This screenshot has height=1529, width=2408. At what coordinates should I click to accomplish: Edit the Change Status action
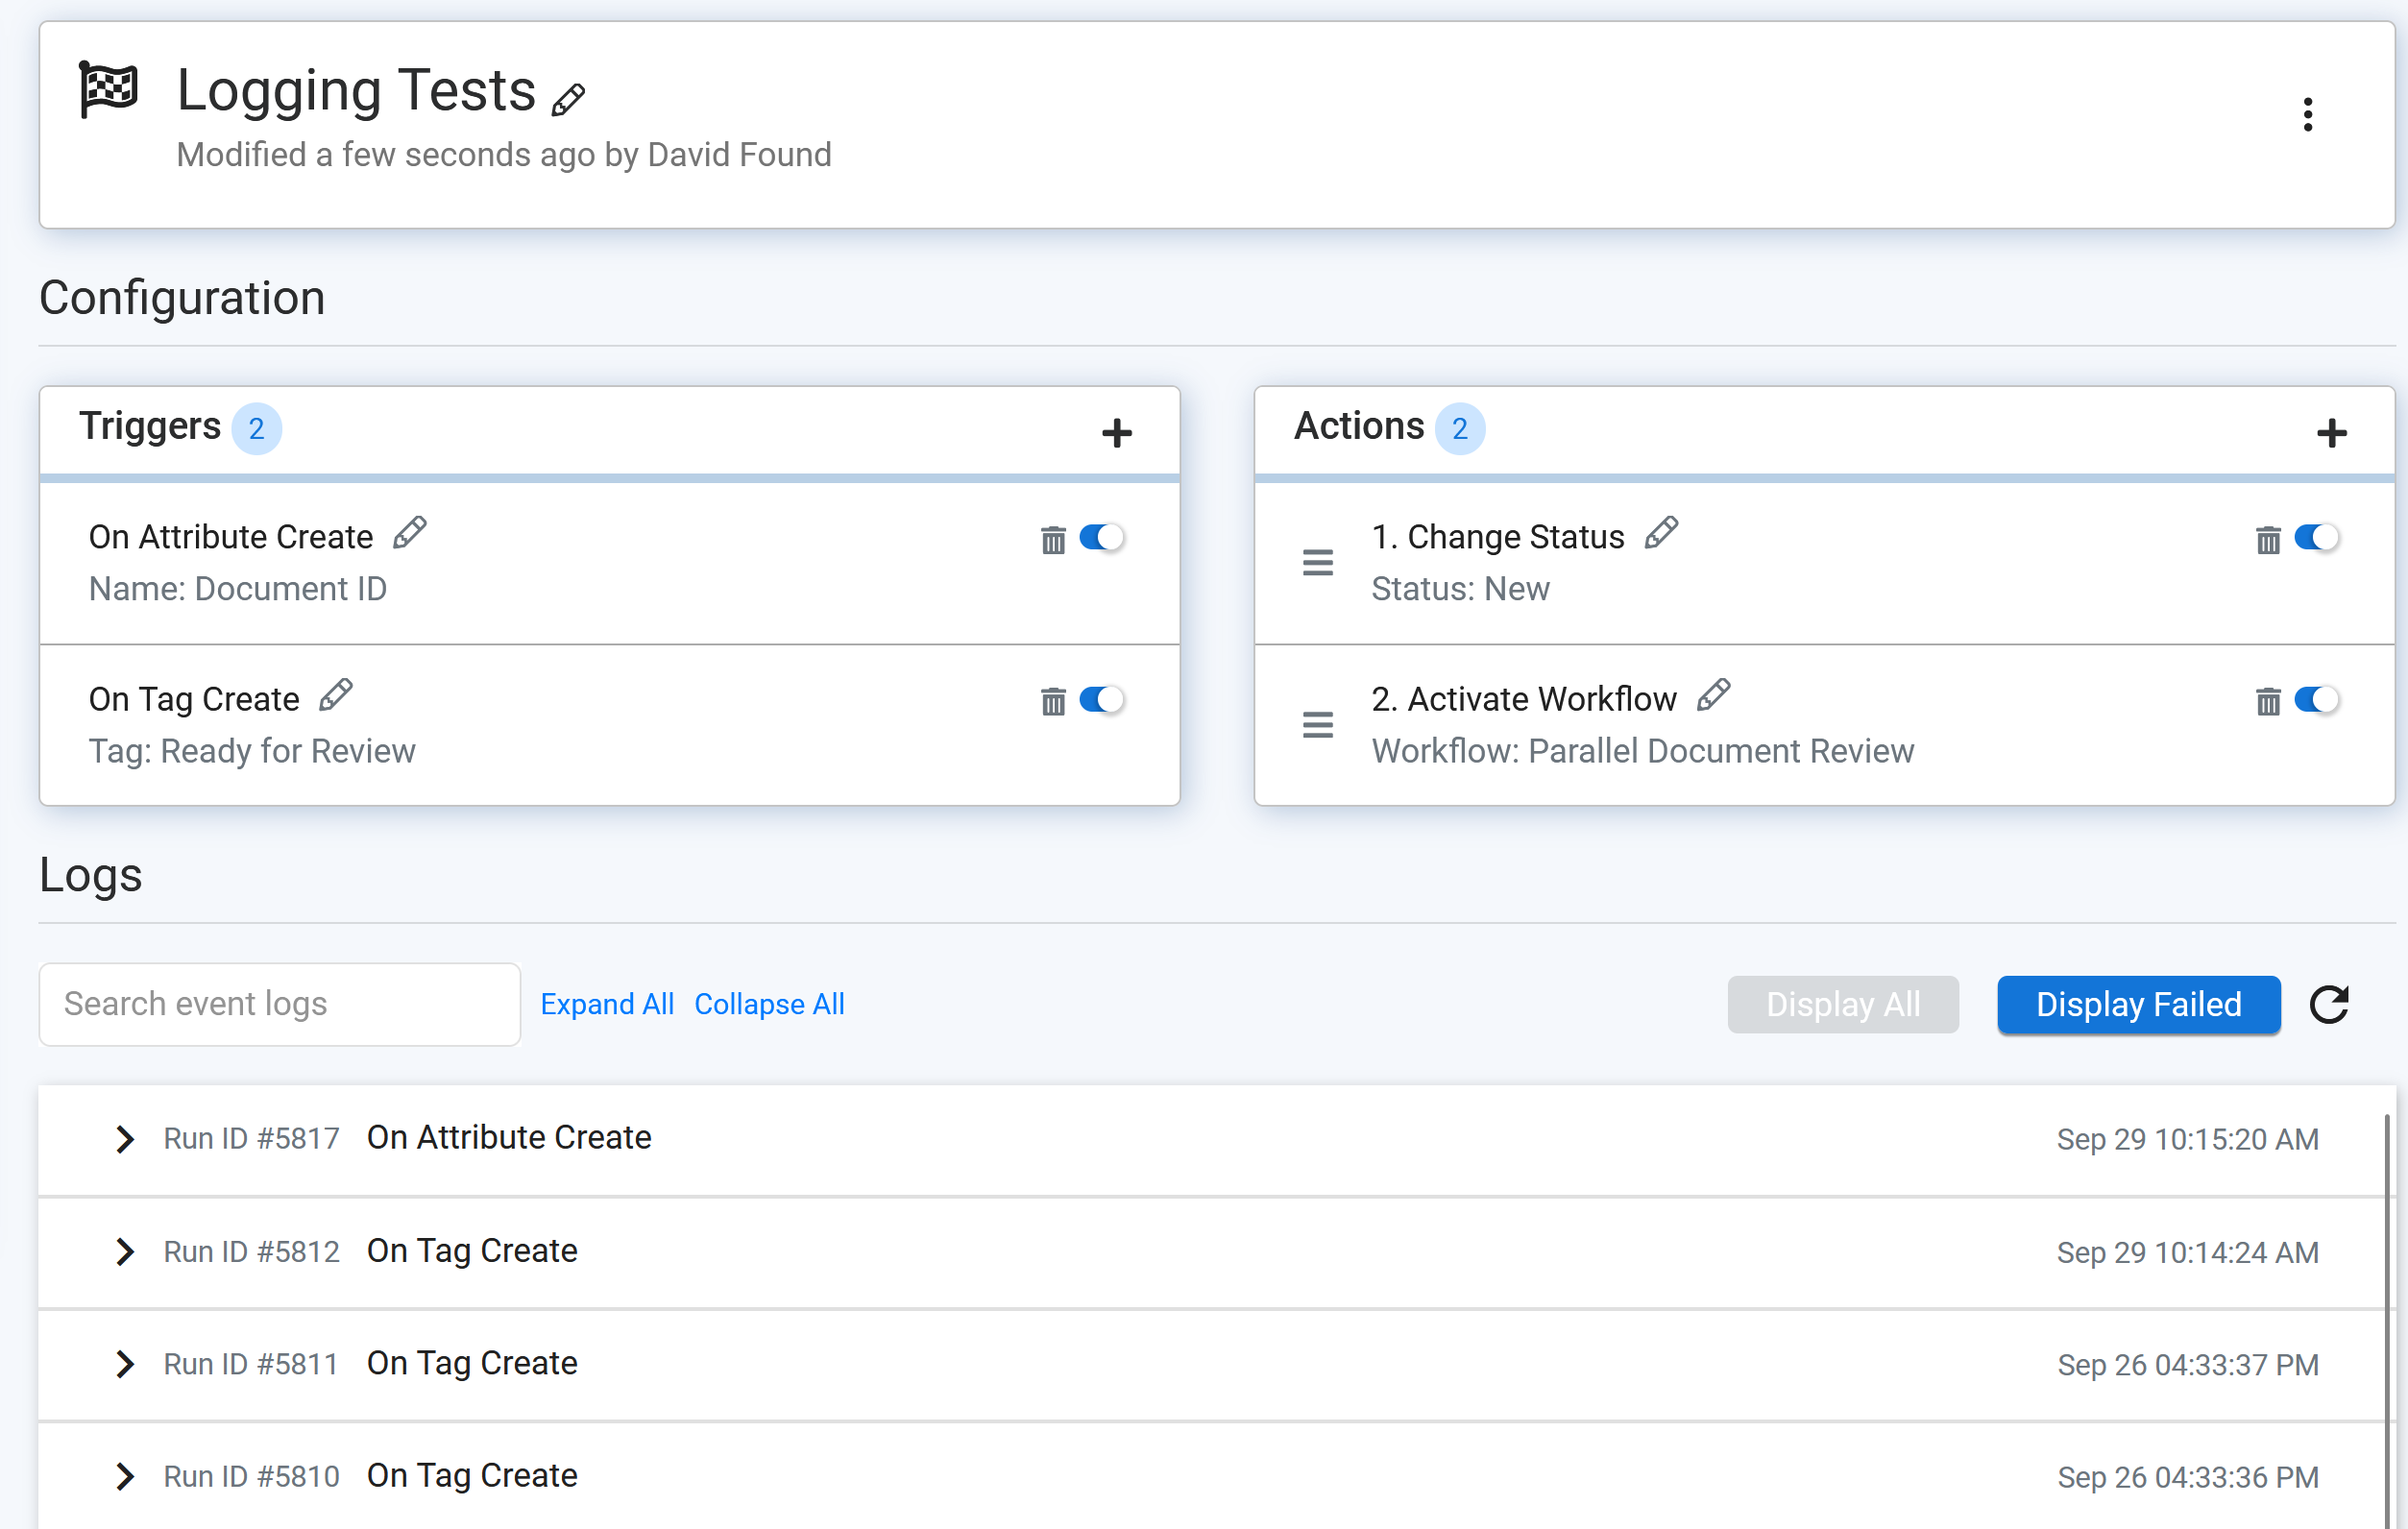tap(1661, 533)
